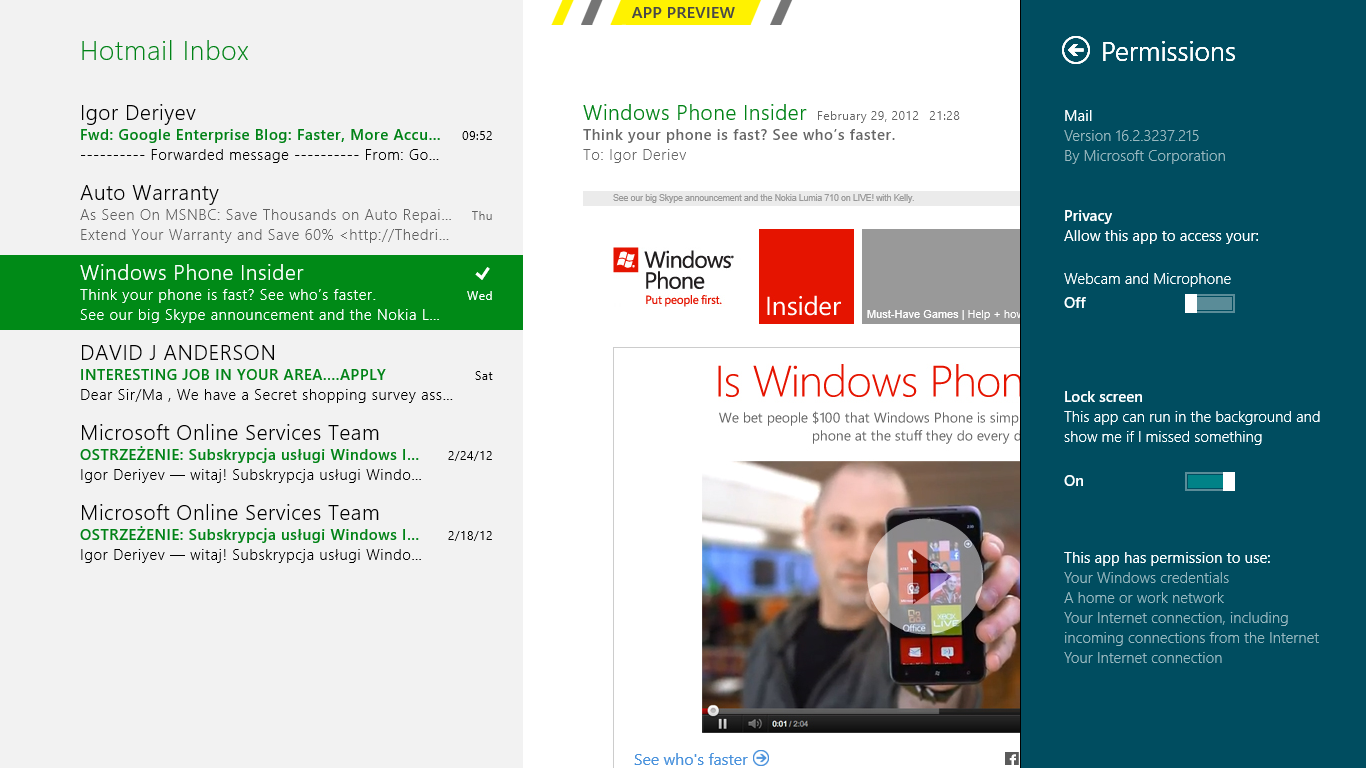Open the Microsoft Online Services Team email dated 2/24/12

click(261, 453)
